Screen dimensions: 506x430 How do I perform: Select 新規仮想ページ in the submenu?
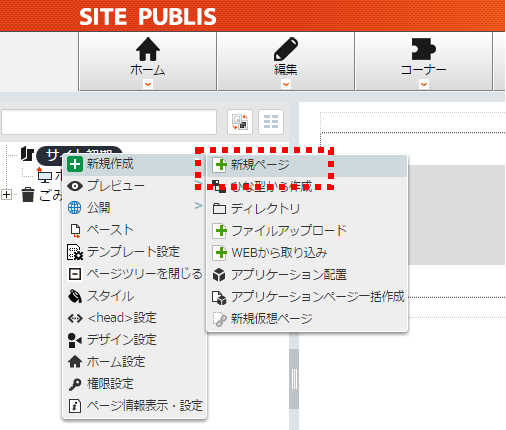click(x=307, y=319)
